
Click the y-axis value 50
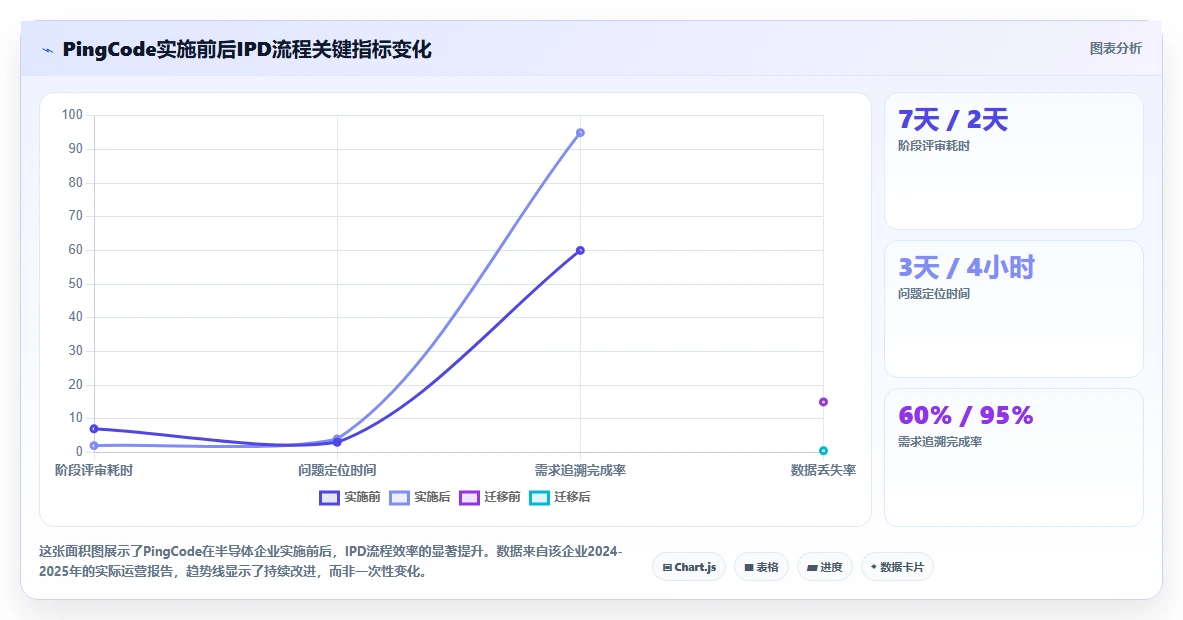pyautogui.click(x=75, y=284)
